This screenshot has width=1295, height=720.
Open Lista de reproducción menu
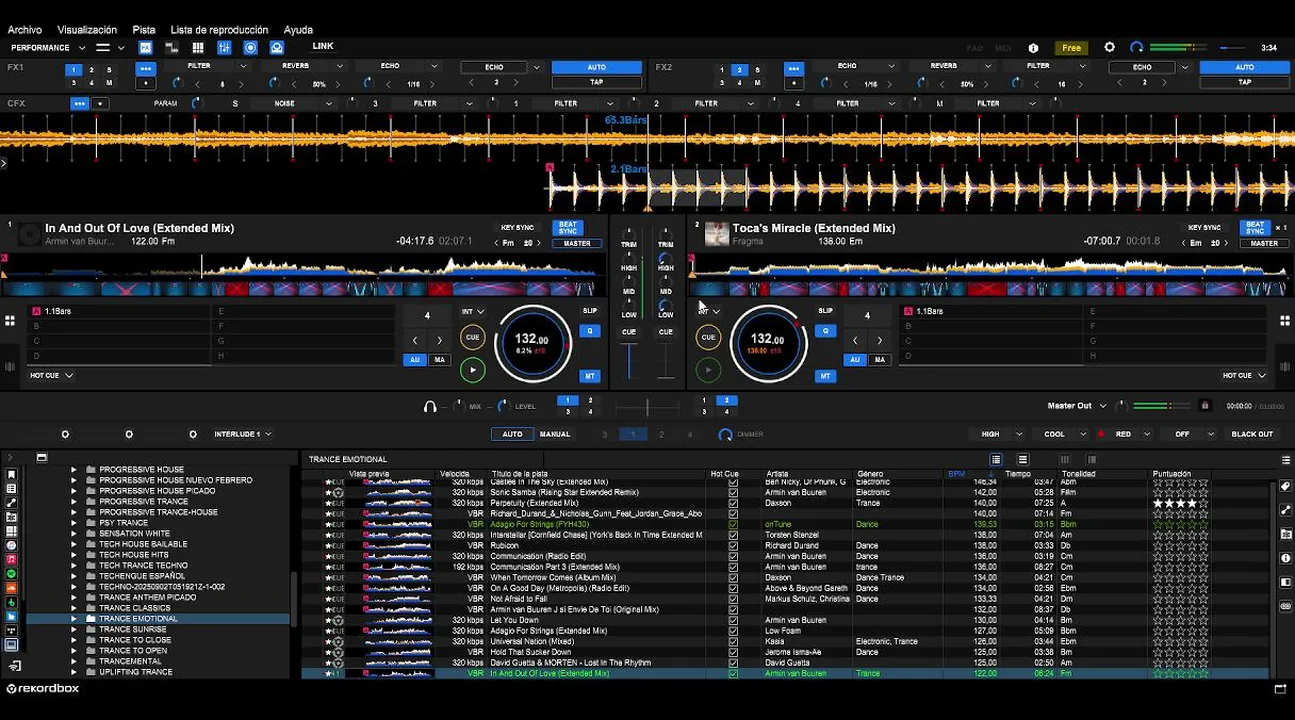(219, 30)
